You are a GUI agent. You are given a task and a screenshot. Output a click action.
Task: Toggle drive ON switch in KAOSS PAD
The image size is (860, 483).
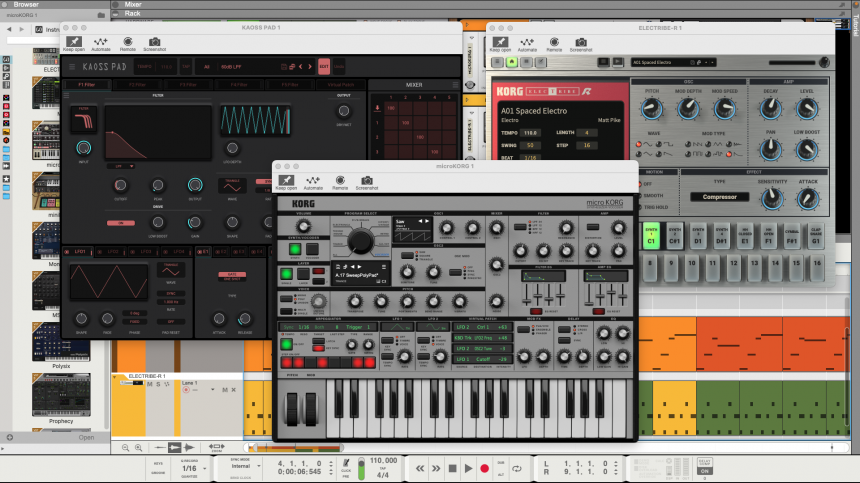121,223
